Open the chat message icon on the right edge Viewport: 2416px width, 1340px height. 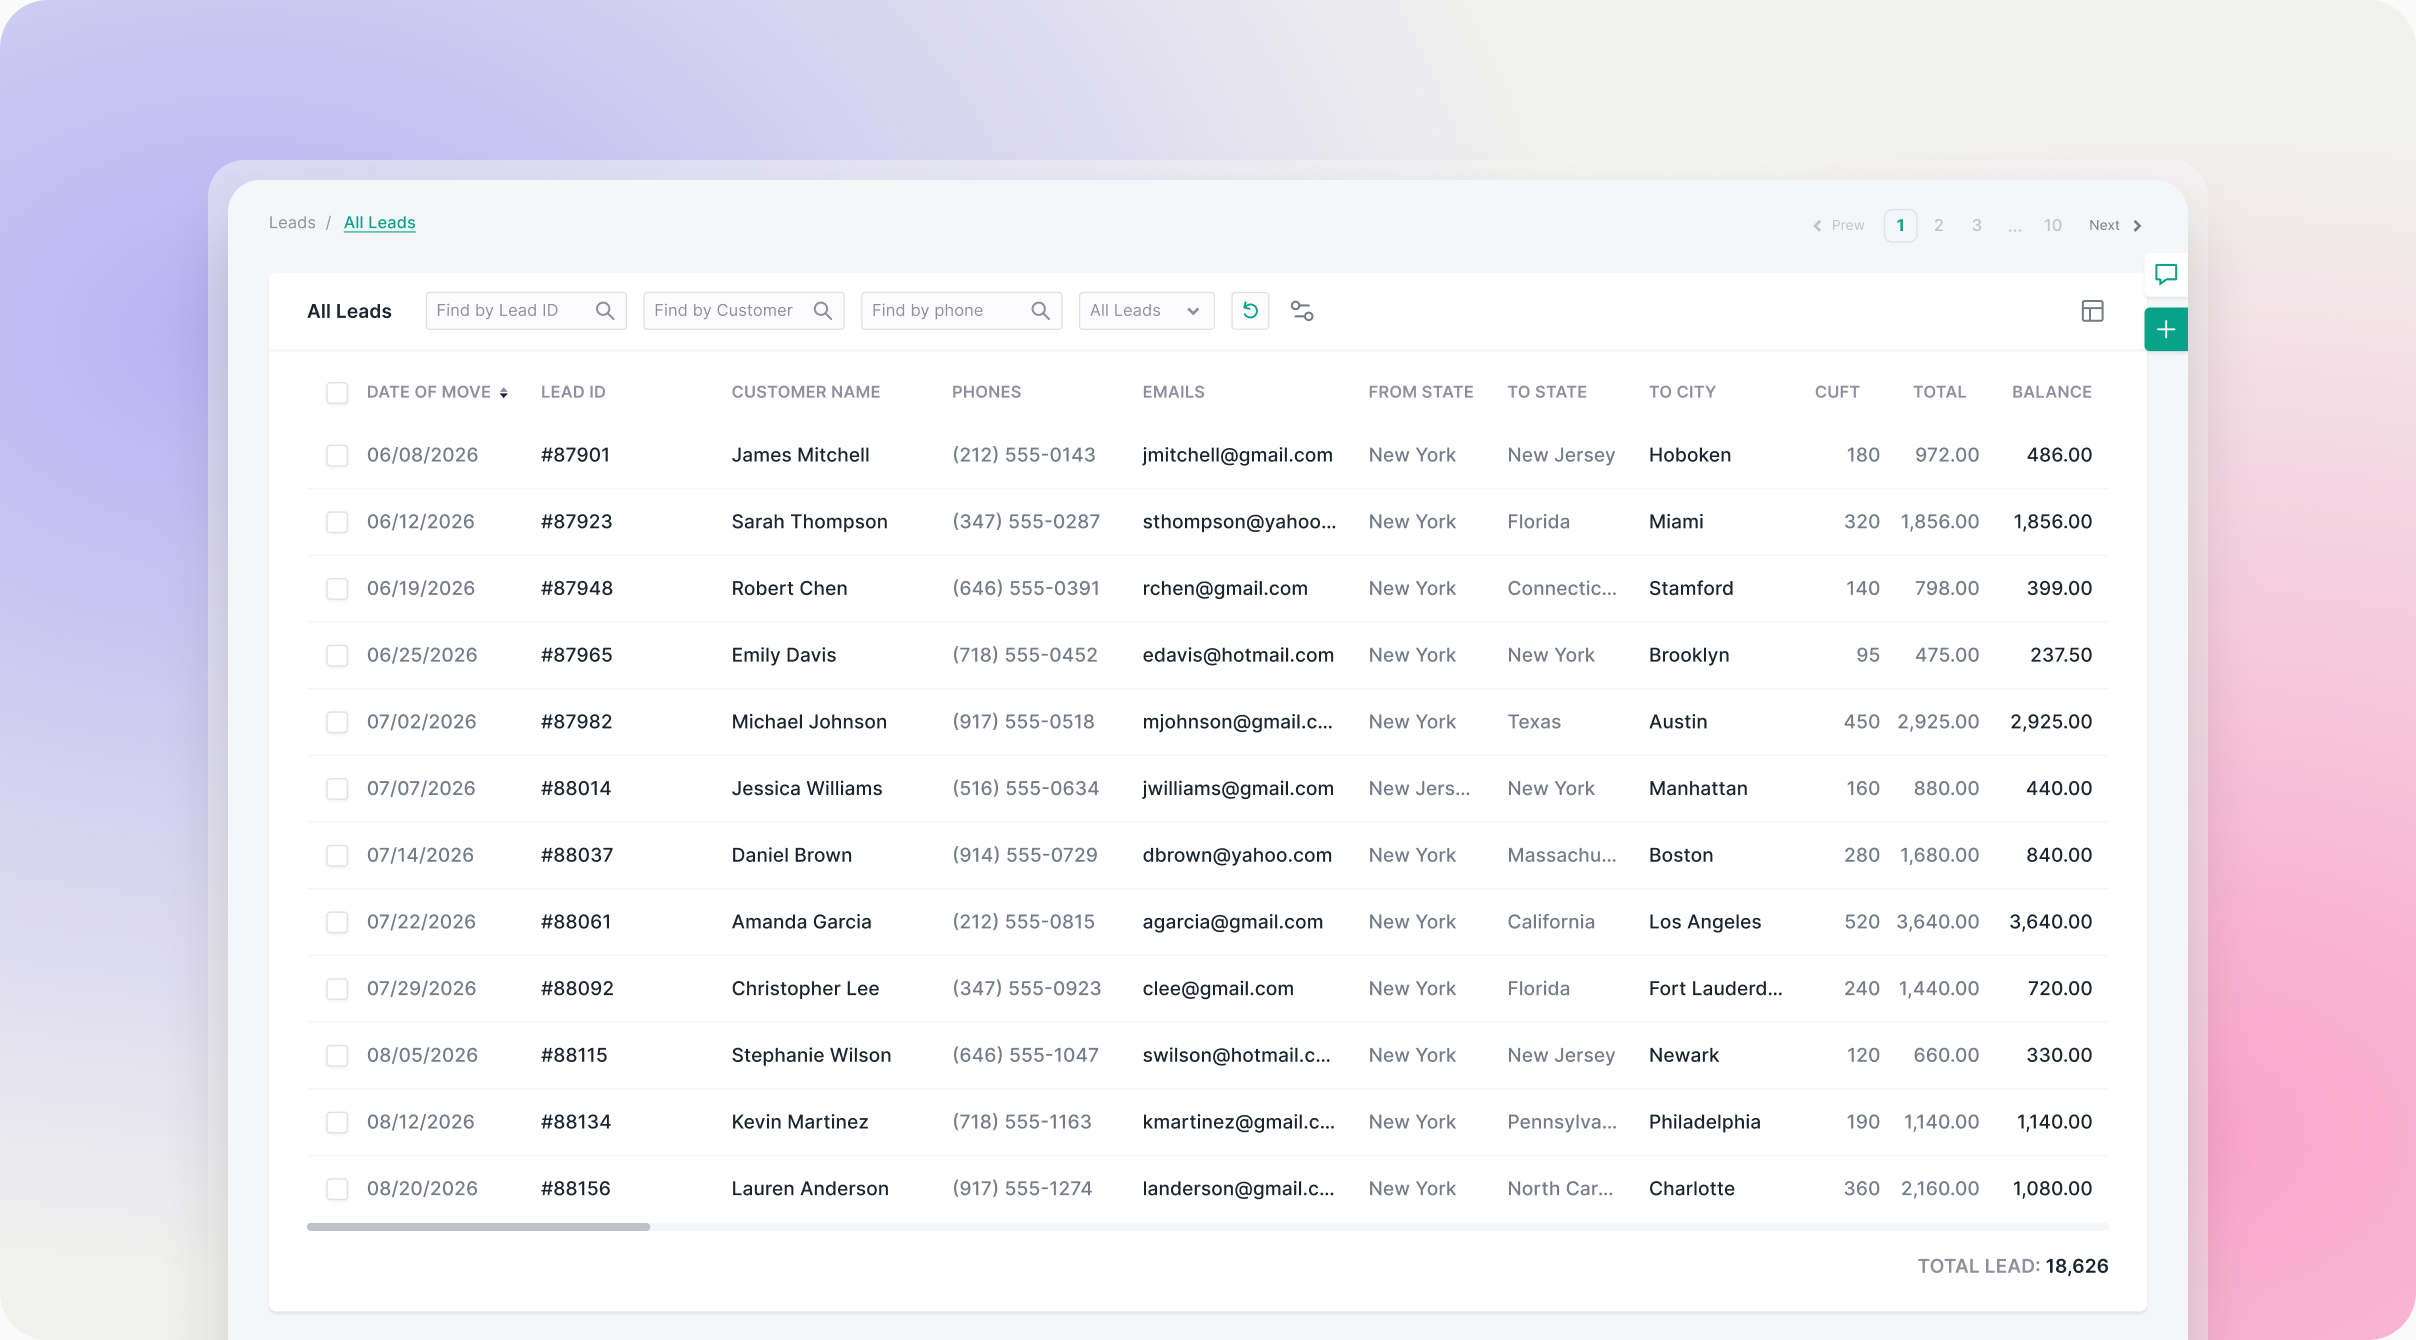(x=2166, y=274)
